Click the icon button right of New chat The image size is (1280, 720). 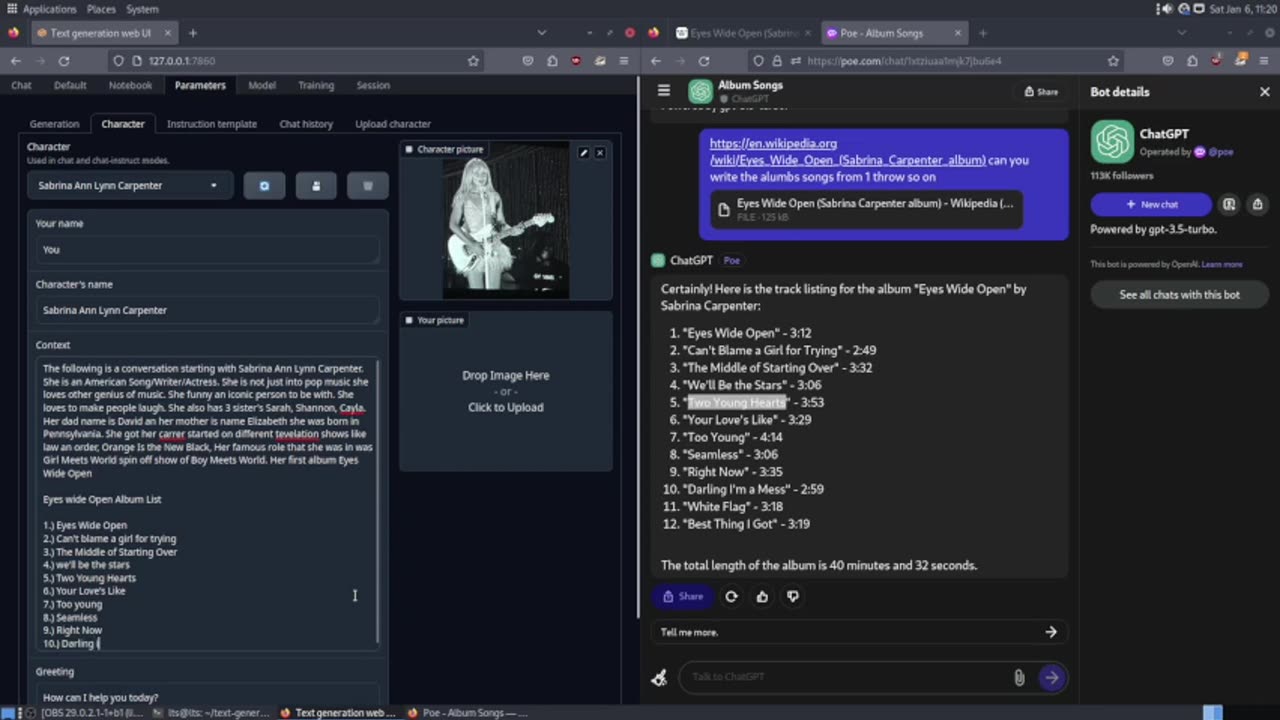click(x=1229, y=204)
